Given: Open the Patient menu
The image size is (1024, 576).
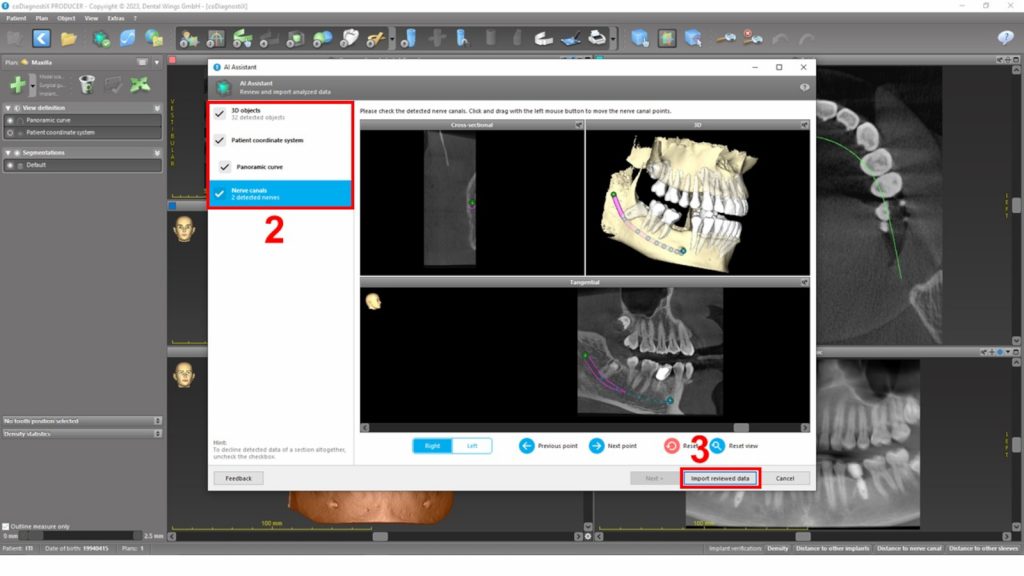Looking at the screenshot, I should pyautogui.click(x=16, y=18).
